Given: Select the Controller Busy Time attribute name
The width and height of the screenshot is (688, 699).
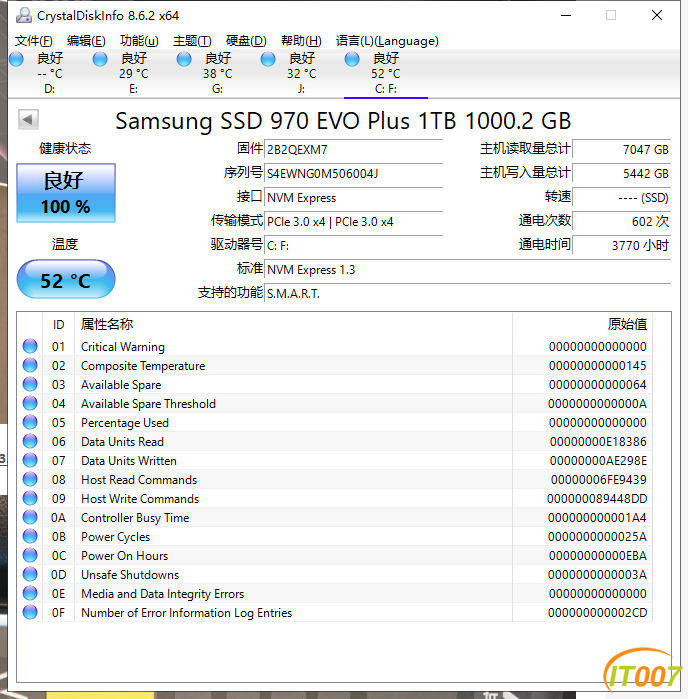Looking at the screenshot, I should pos(135,518).
